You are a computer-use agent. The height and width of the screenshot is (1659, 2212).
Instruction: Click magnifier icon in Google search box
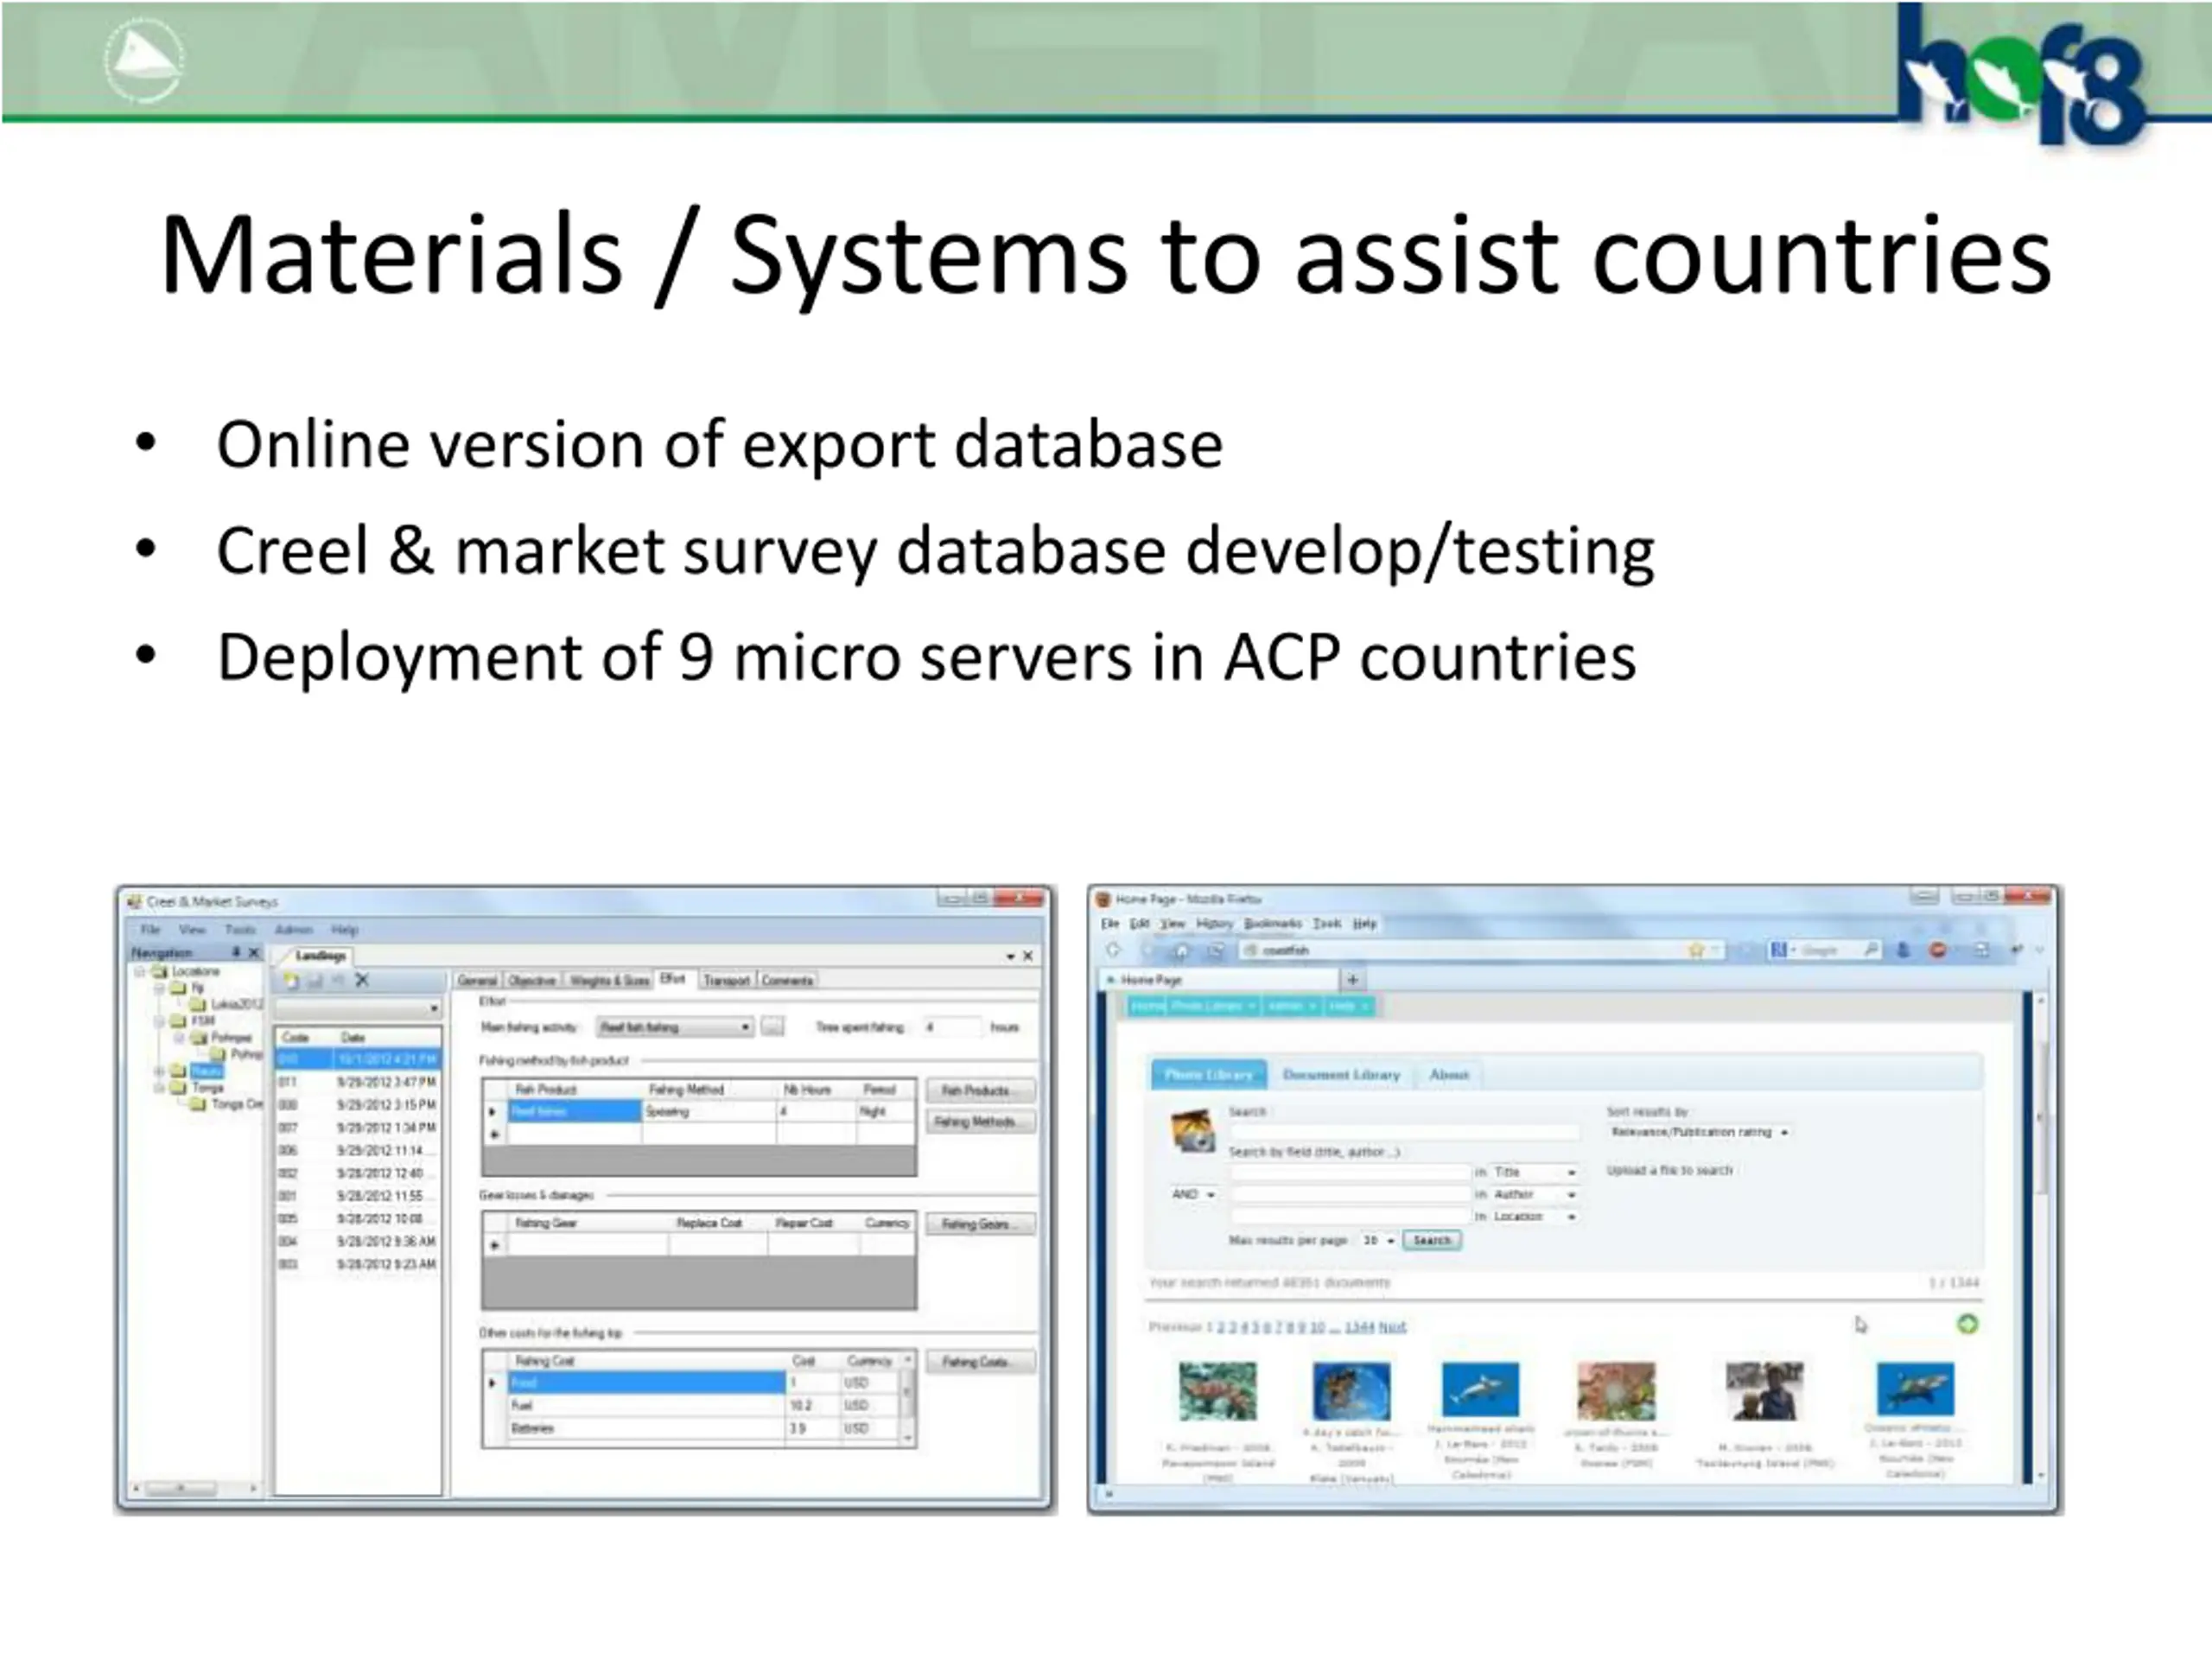[x=1871, y=950]
